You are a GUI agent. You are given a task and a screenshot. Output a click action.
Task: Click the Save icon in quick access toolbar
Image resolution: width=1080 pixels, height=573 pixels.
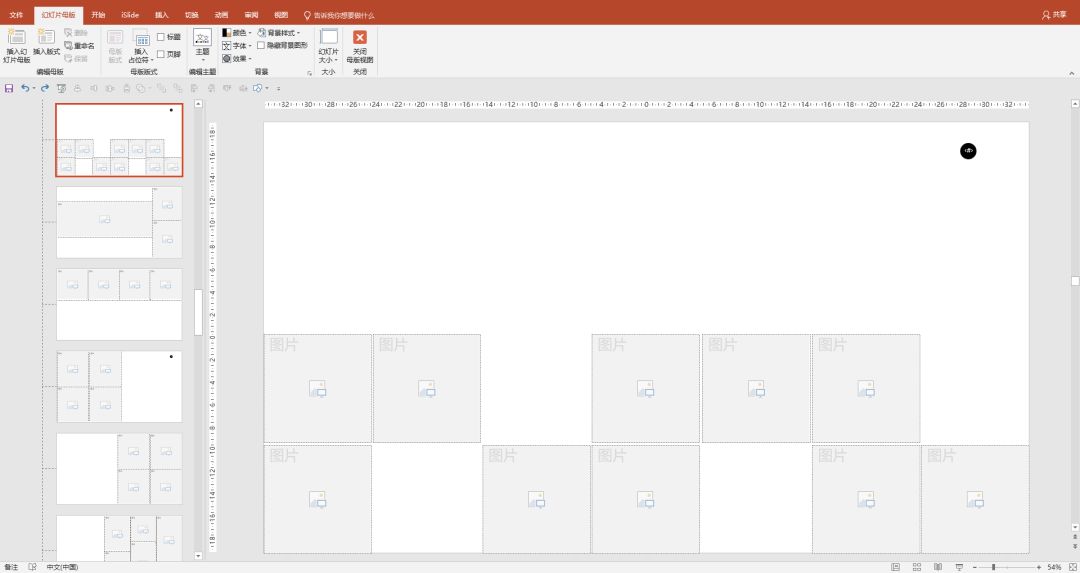point(9,88)
